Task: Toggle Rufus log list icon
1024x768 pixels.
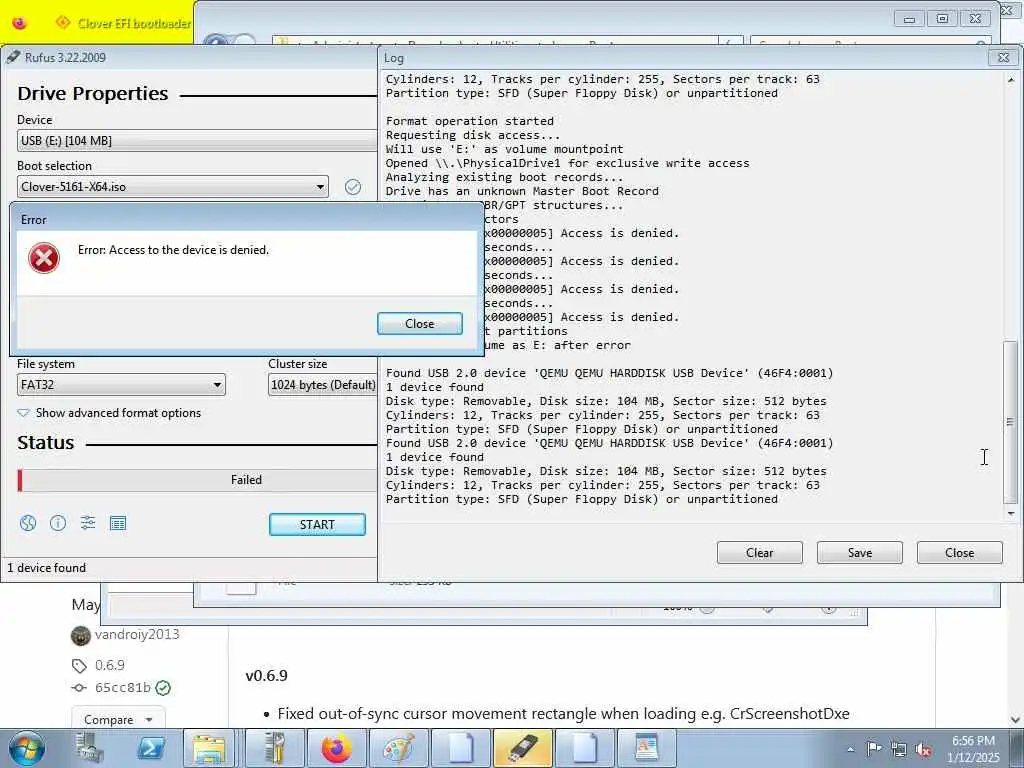Action: (118, 523)
